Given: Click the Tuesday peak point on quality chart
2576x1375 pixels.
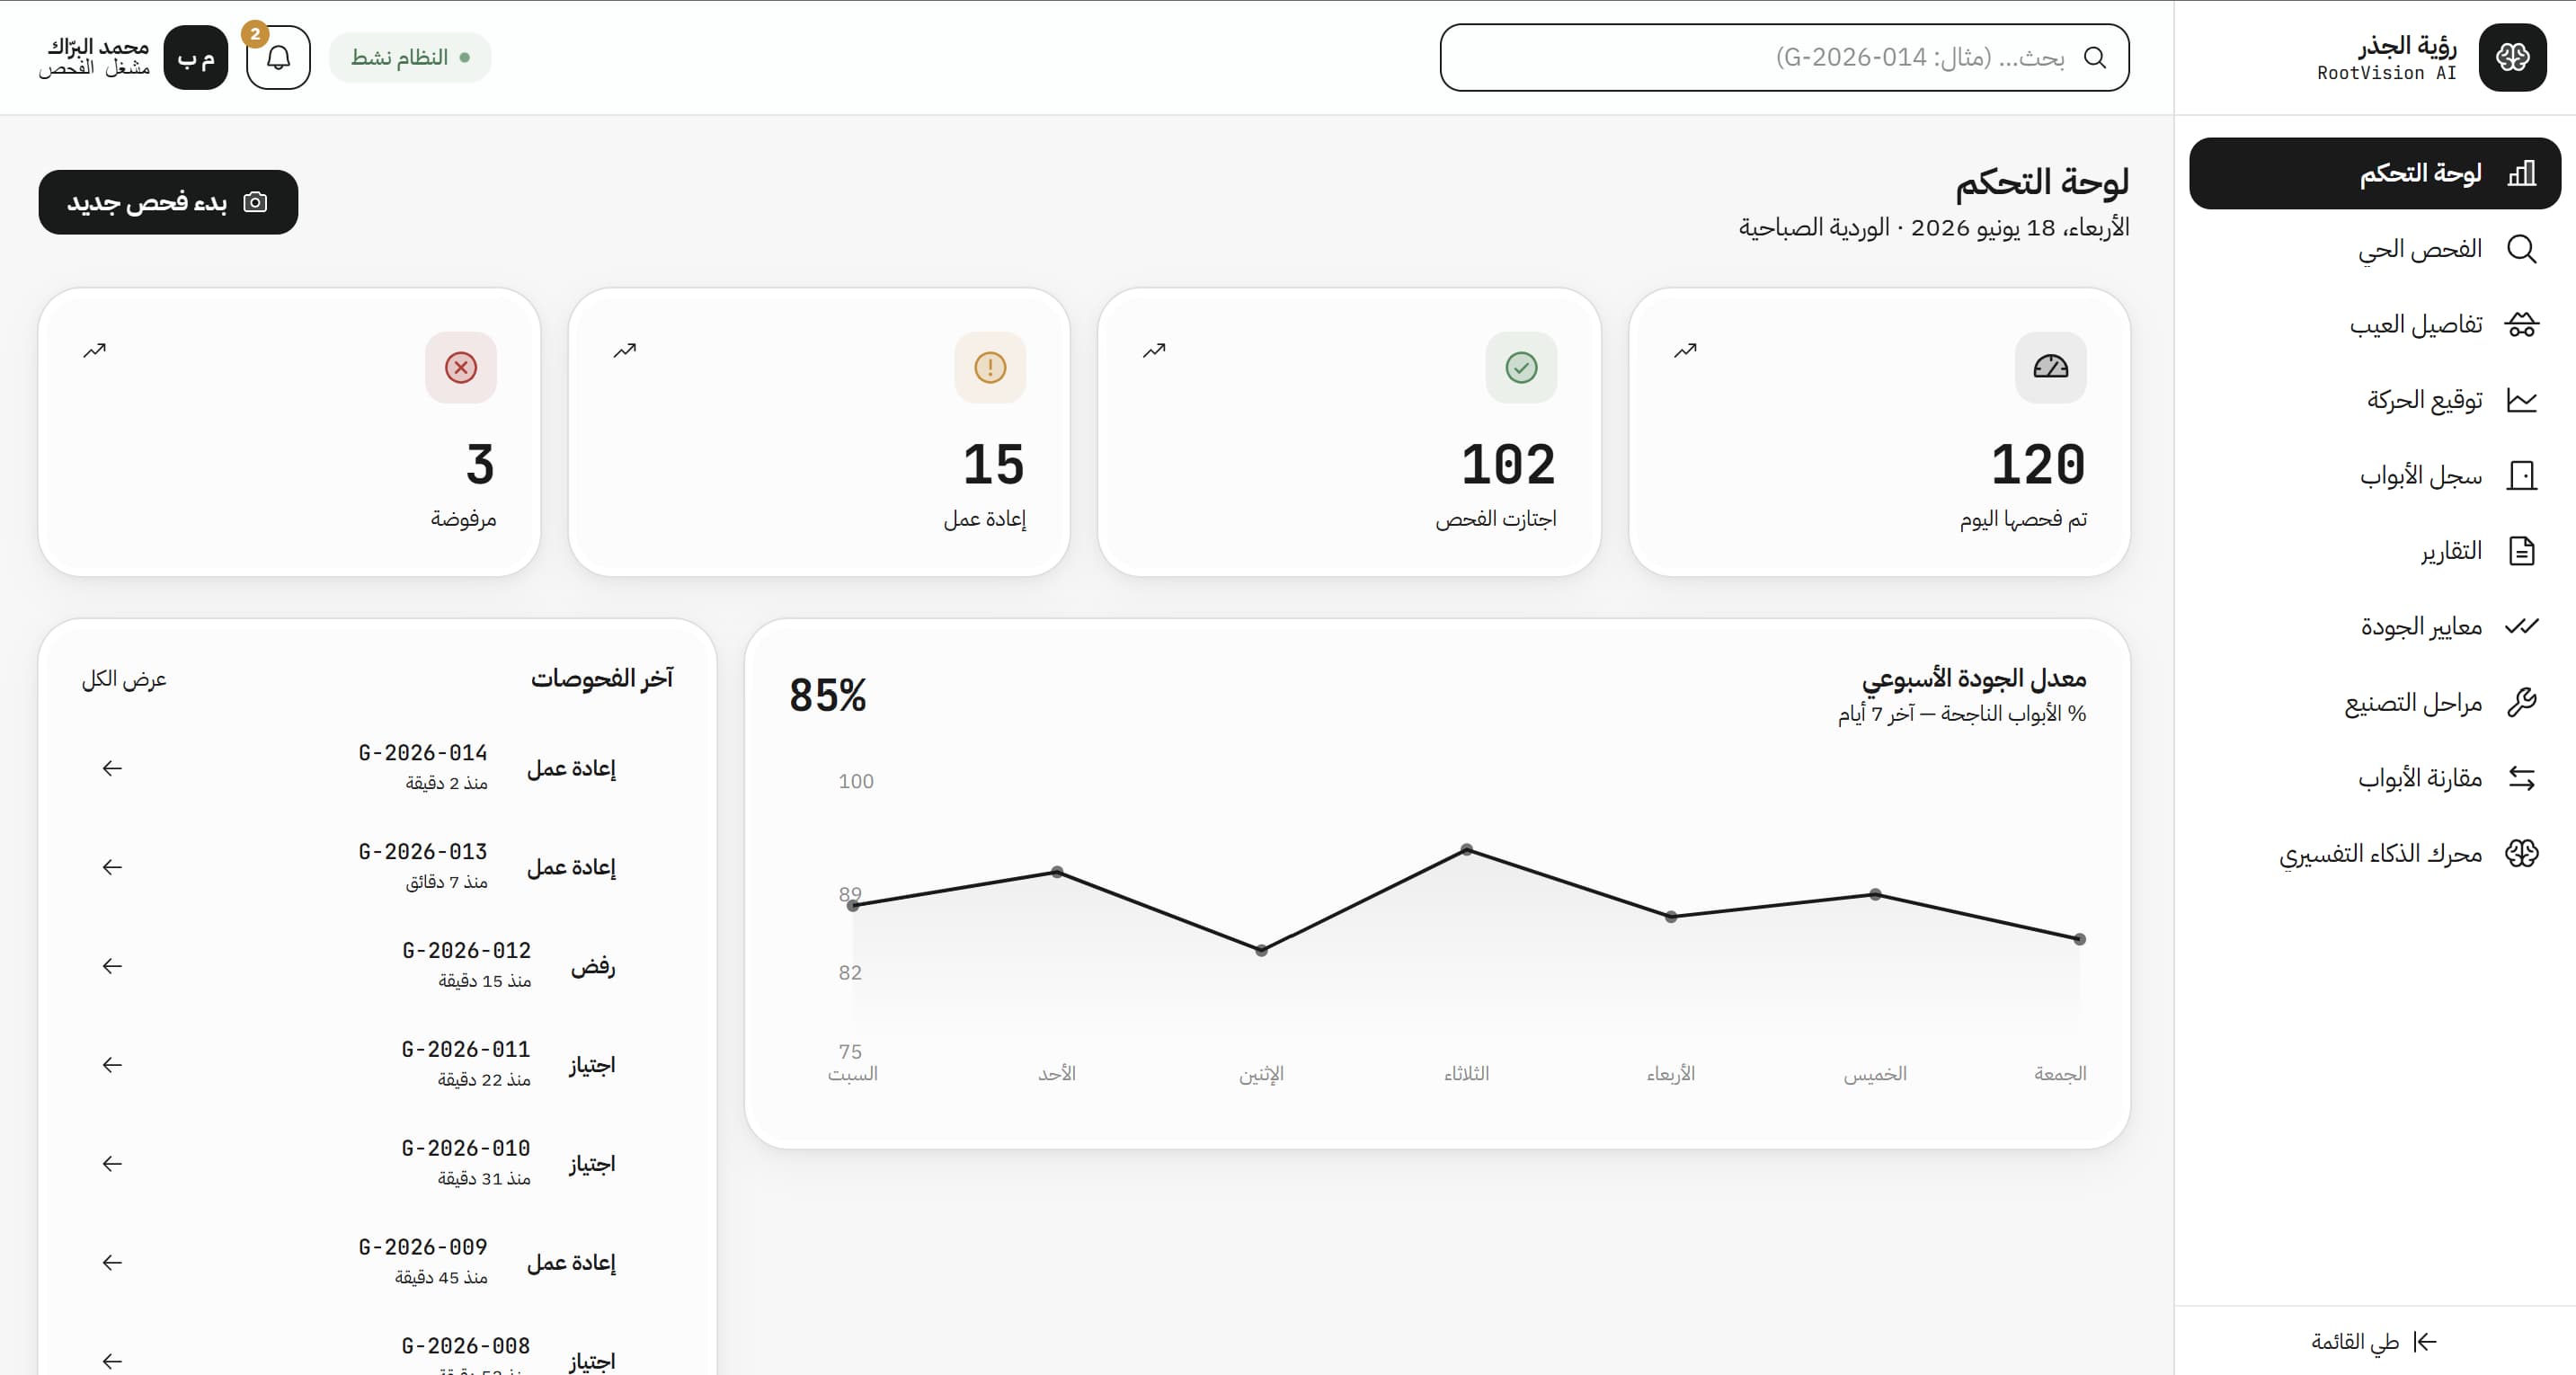Looking at the screenshot, I should [x=1466, y=849].
